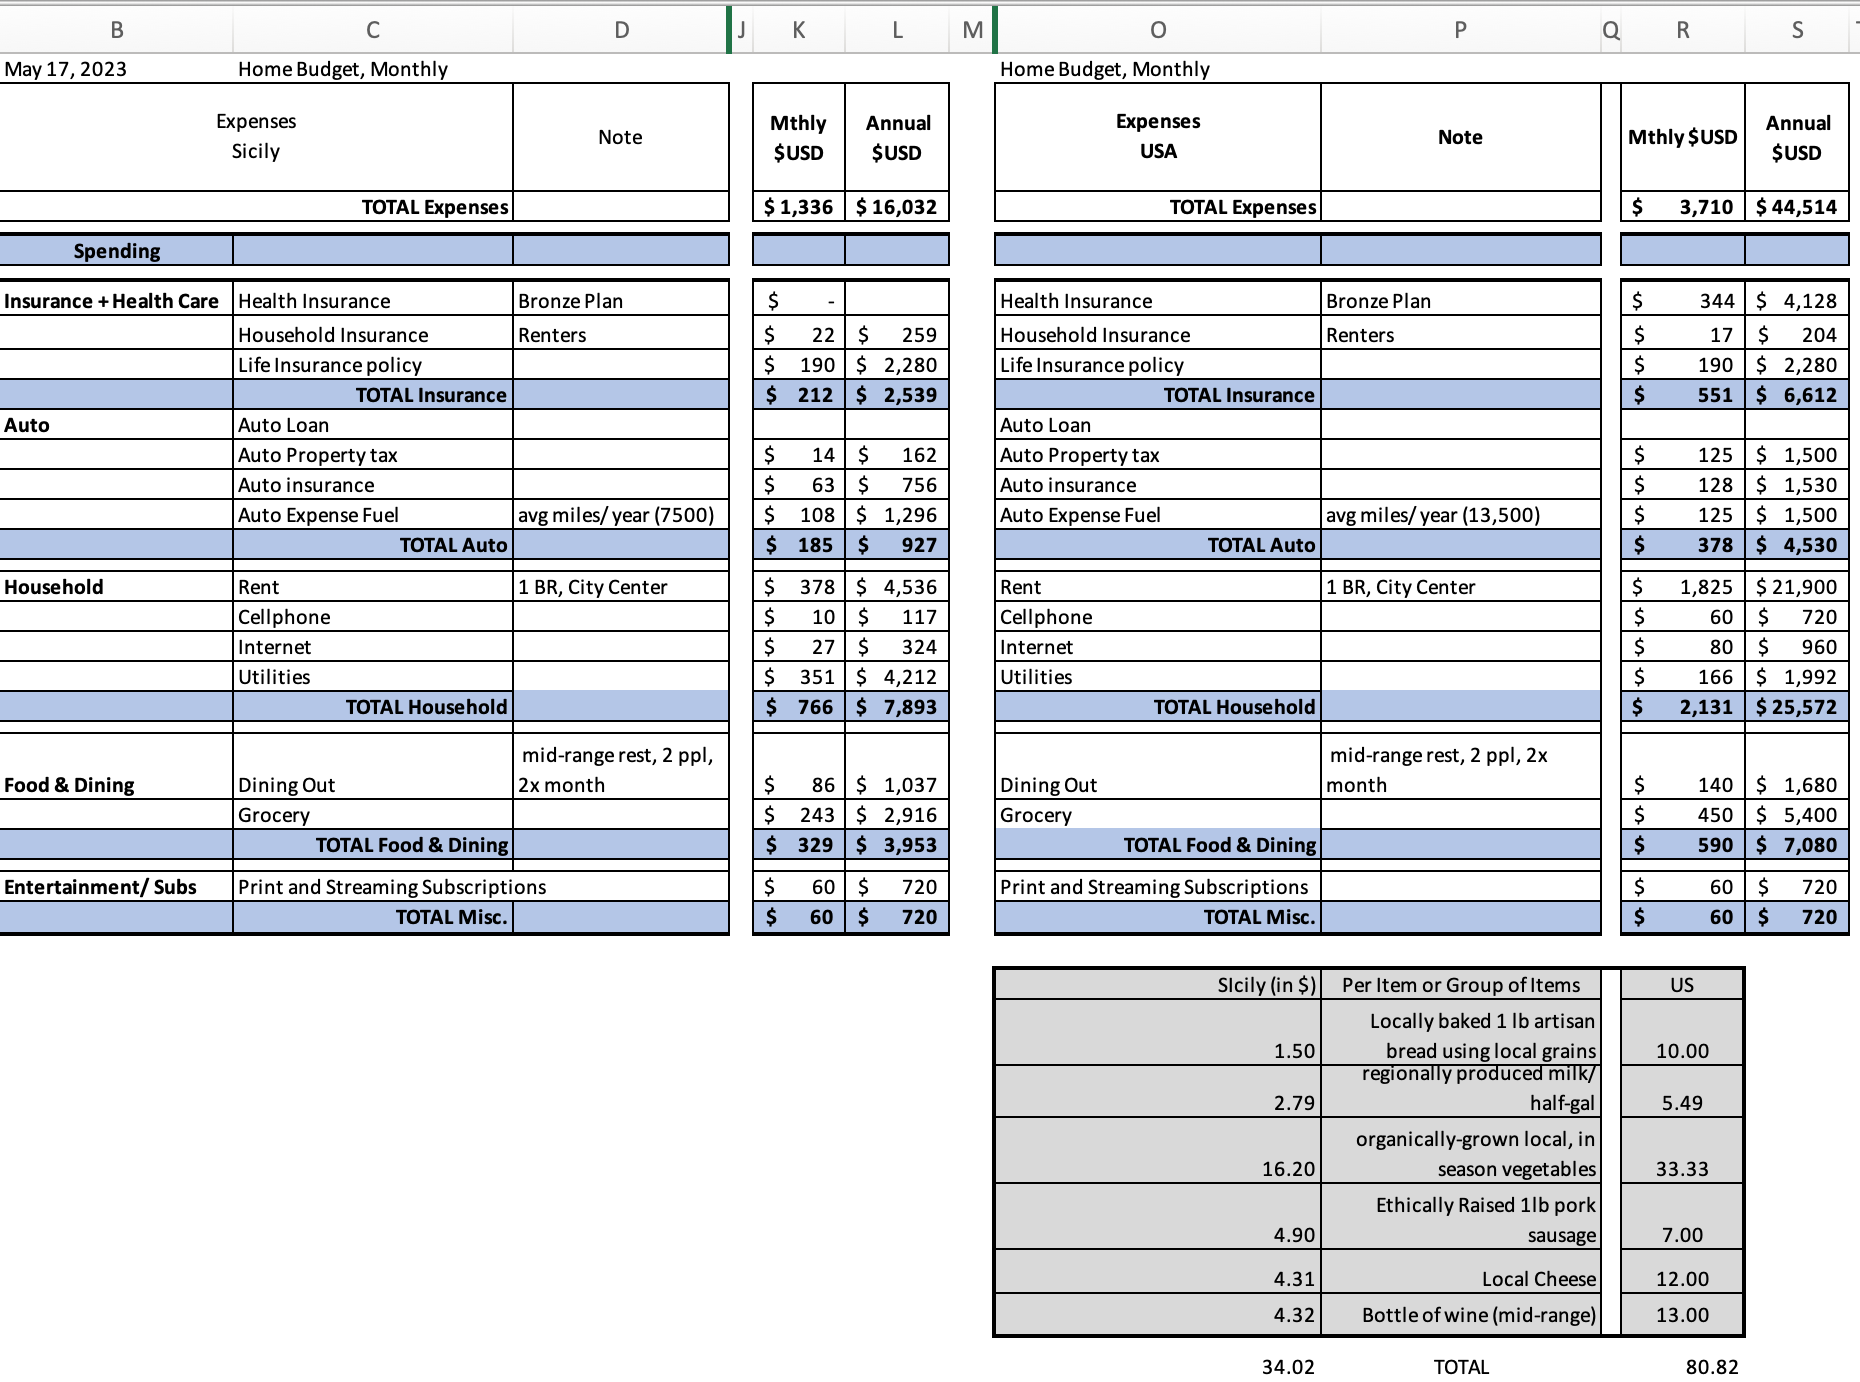Click the Spending section header cell
The image size is (1860, 1382).
116,251
